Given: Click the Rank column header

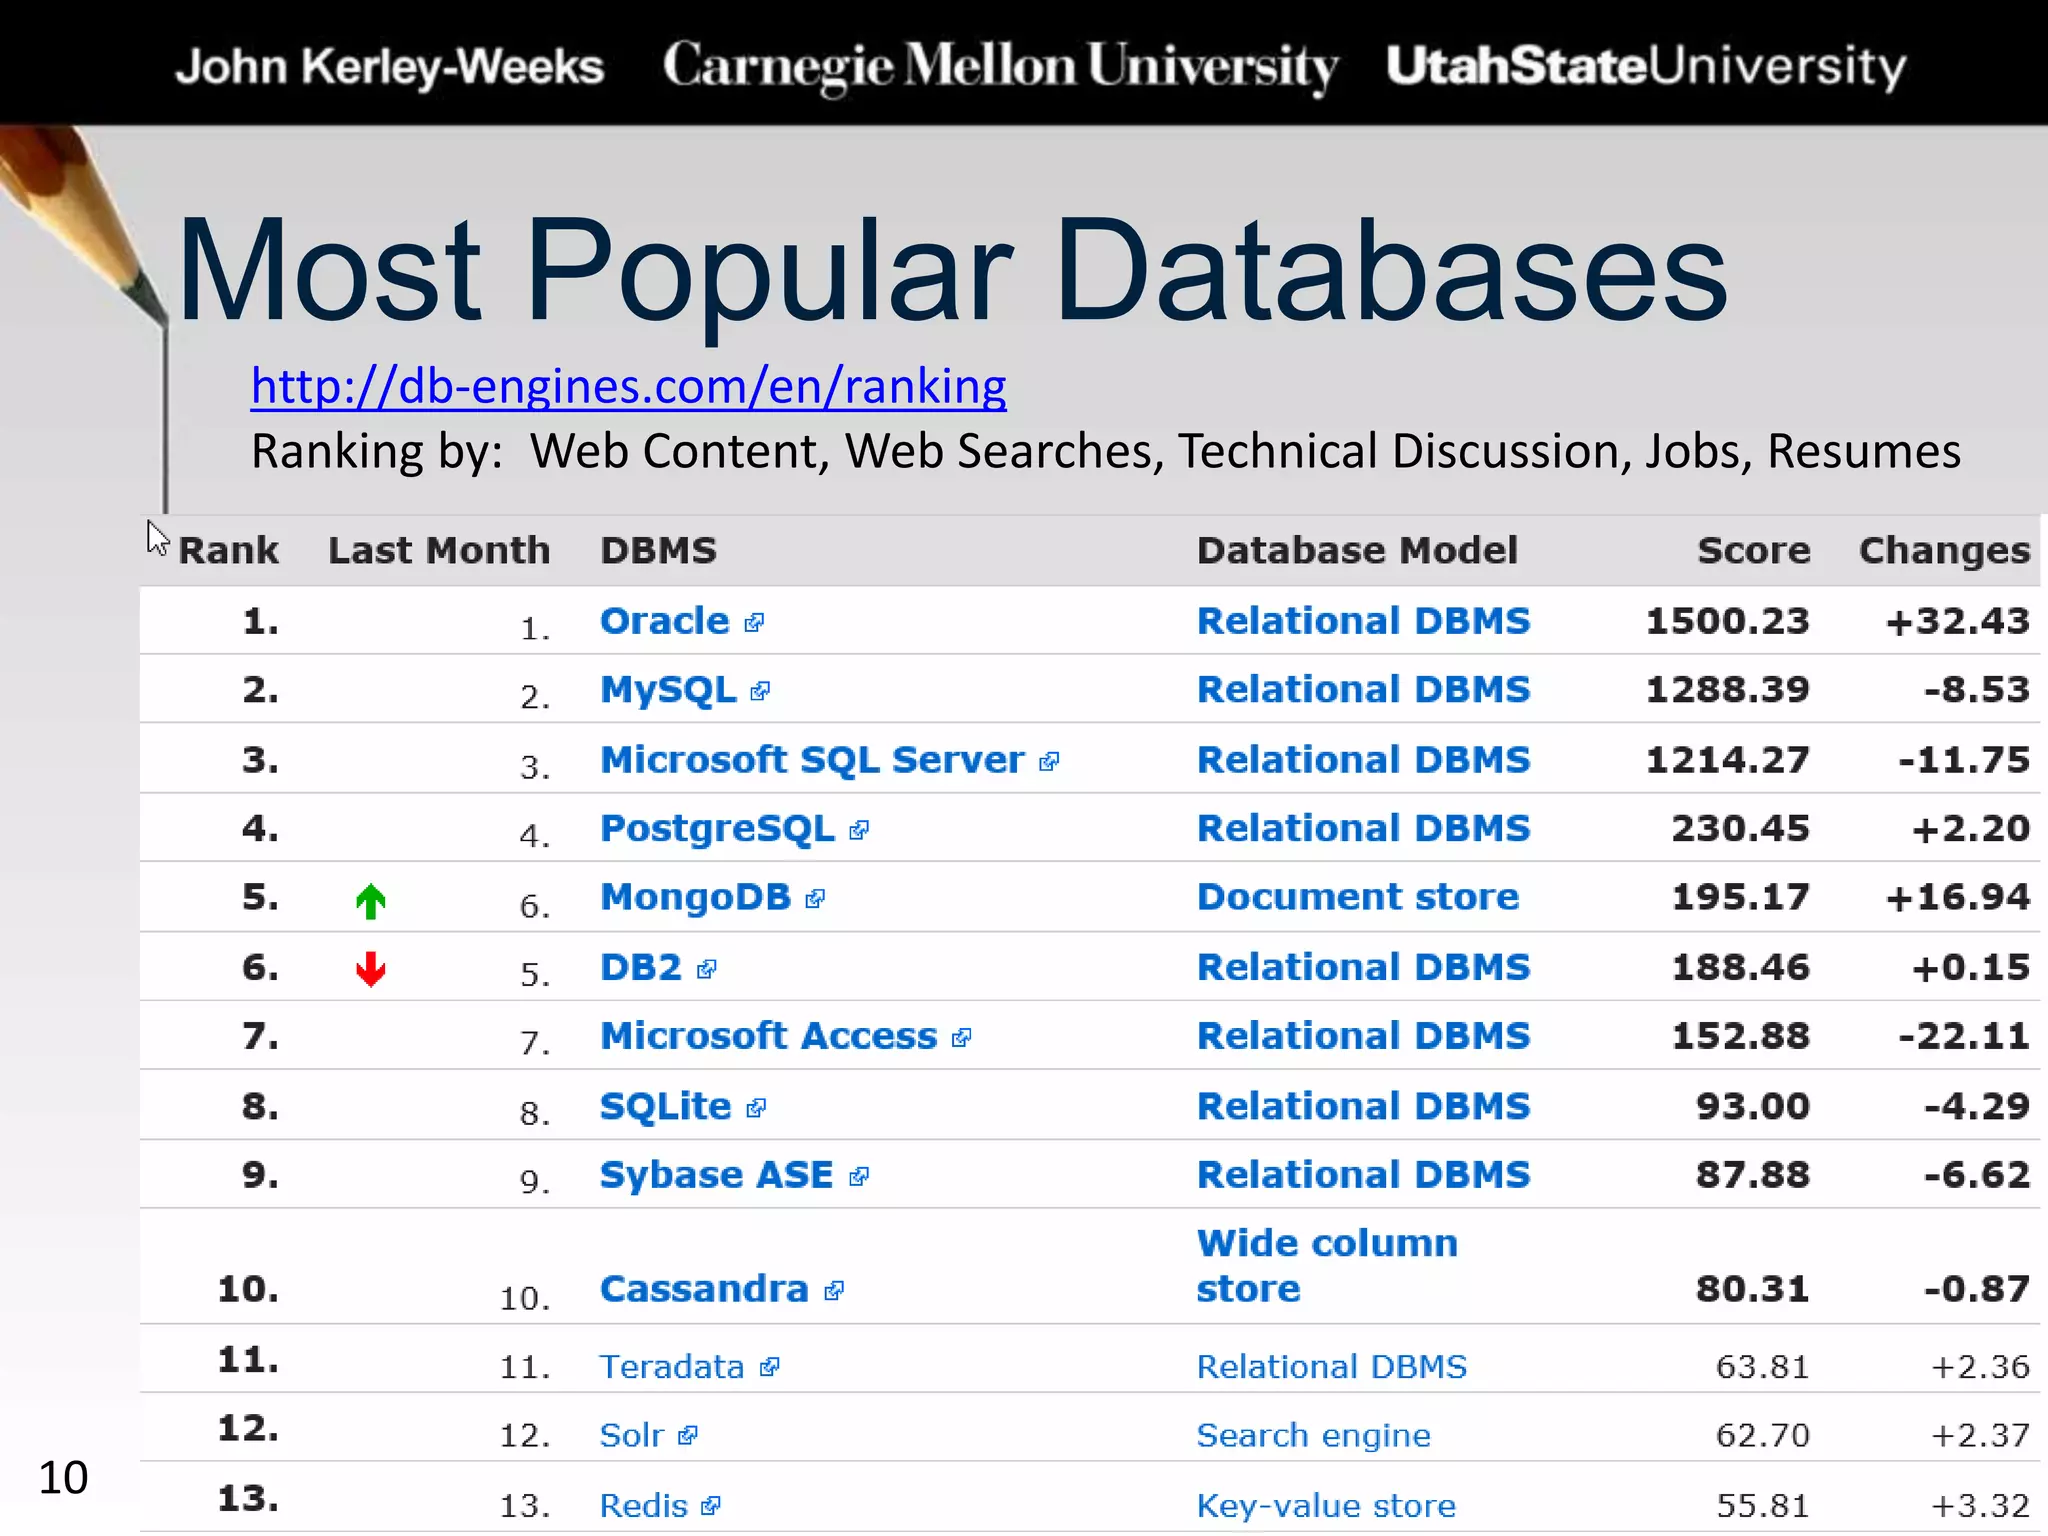Looking at the screenshot, I should [x=228, y=550].
